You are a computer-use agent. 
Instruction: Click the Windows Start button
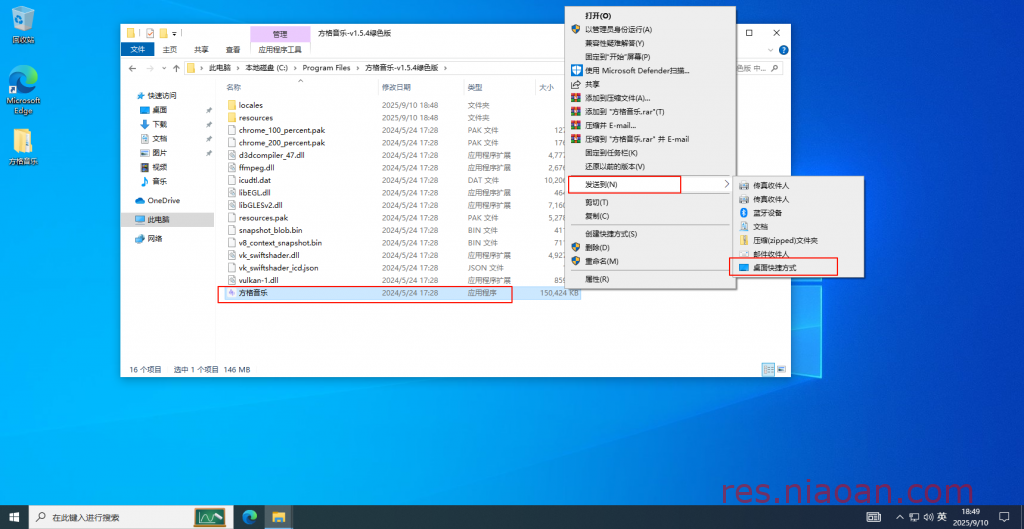tap(14, 517)
